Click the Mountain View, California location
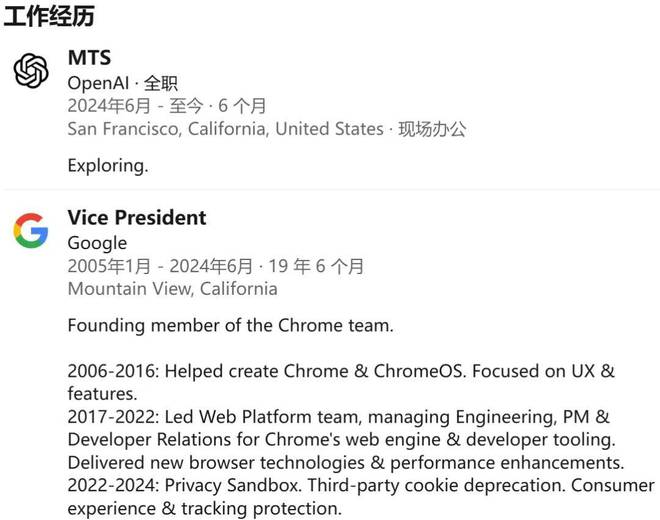The image size is (660, 520). coord(172,289)
